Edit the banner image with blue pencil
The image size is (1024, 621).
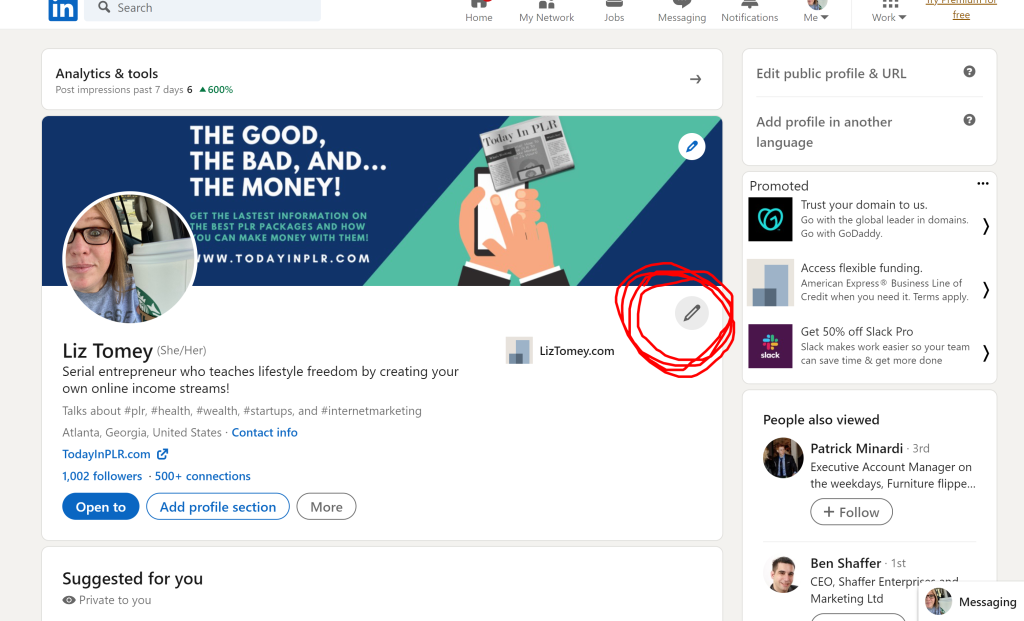click(x=692, y=146)
